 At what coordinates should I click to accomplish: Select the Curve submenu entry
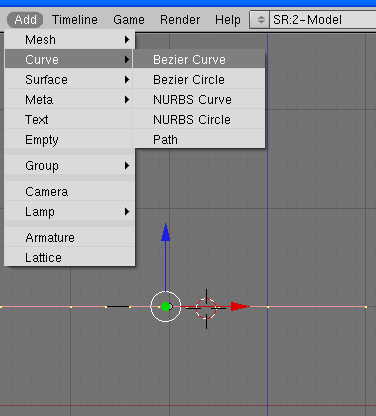69,60
